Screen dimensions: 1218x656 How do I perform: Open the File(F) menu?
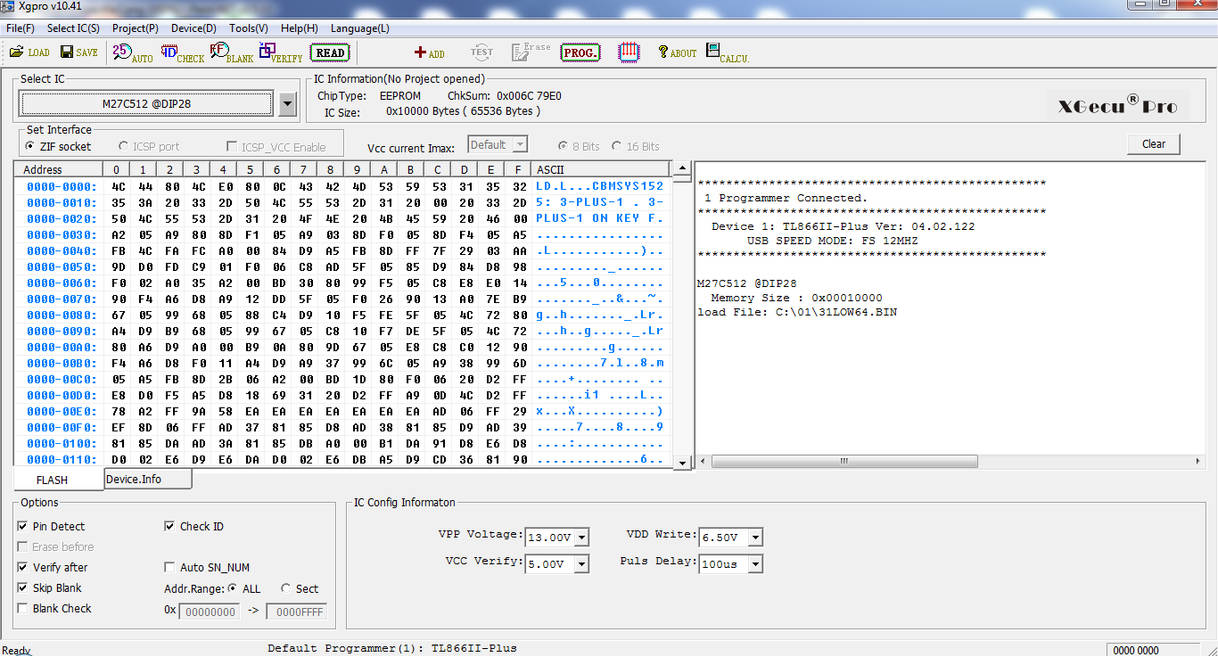[20, 28]
